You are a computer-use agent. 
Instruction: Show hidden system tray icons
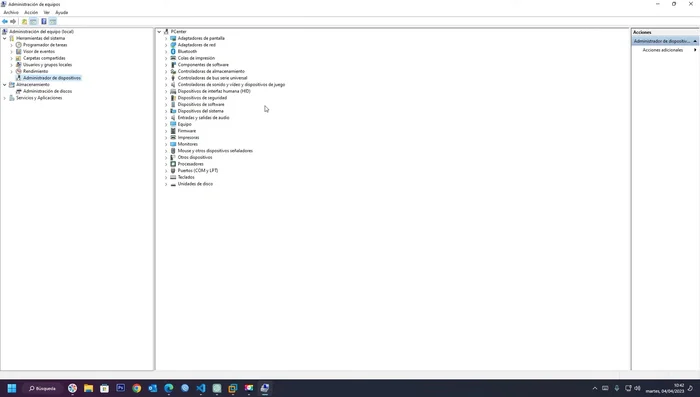point(595,389)
